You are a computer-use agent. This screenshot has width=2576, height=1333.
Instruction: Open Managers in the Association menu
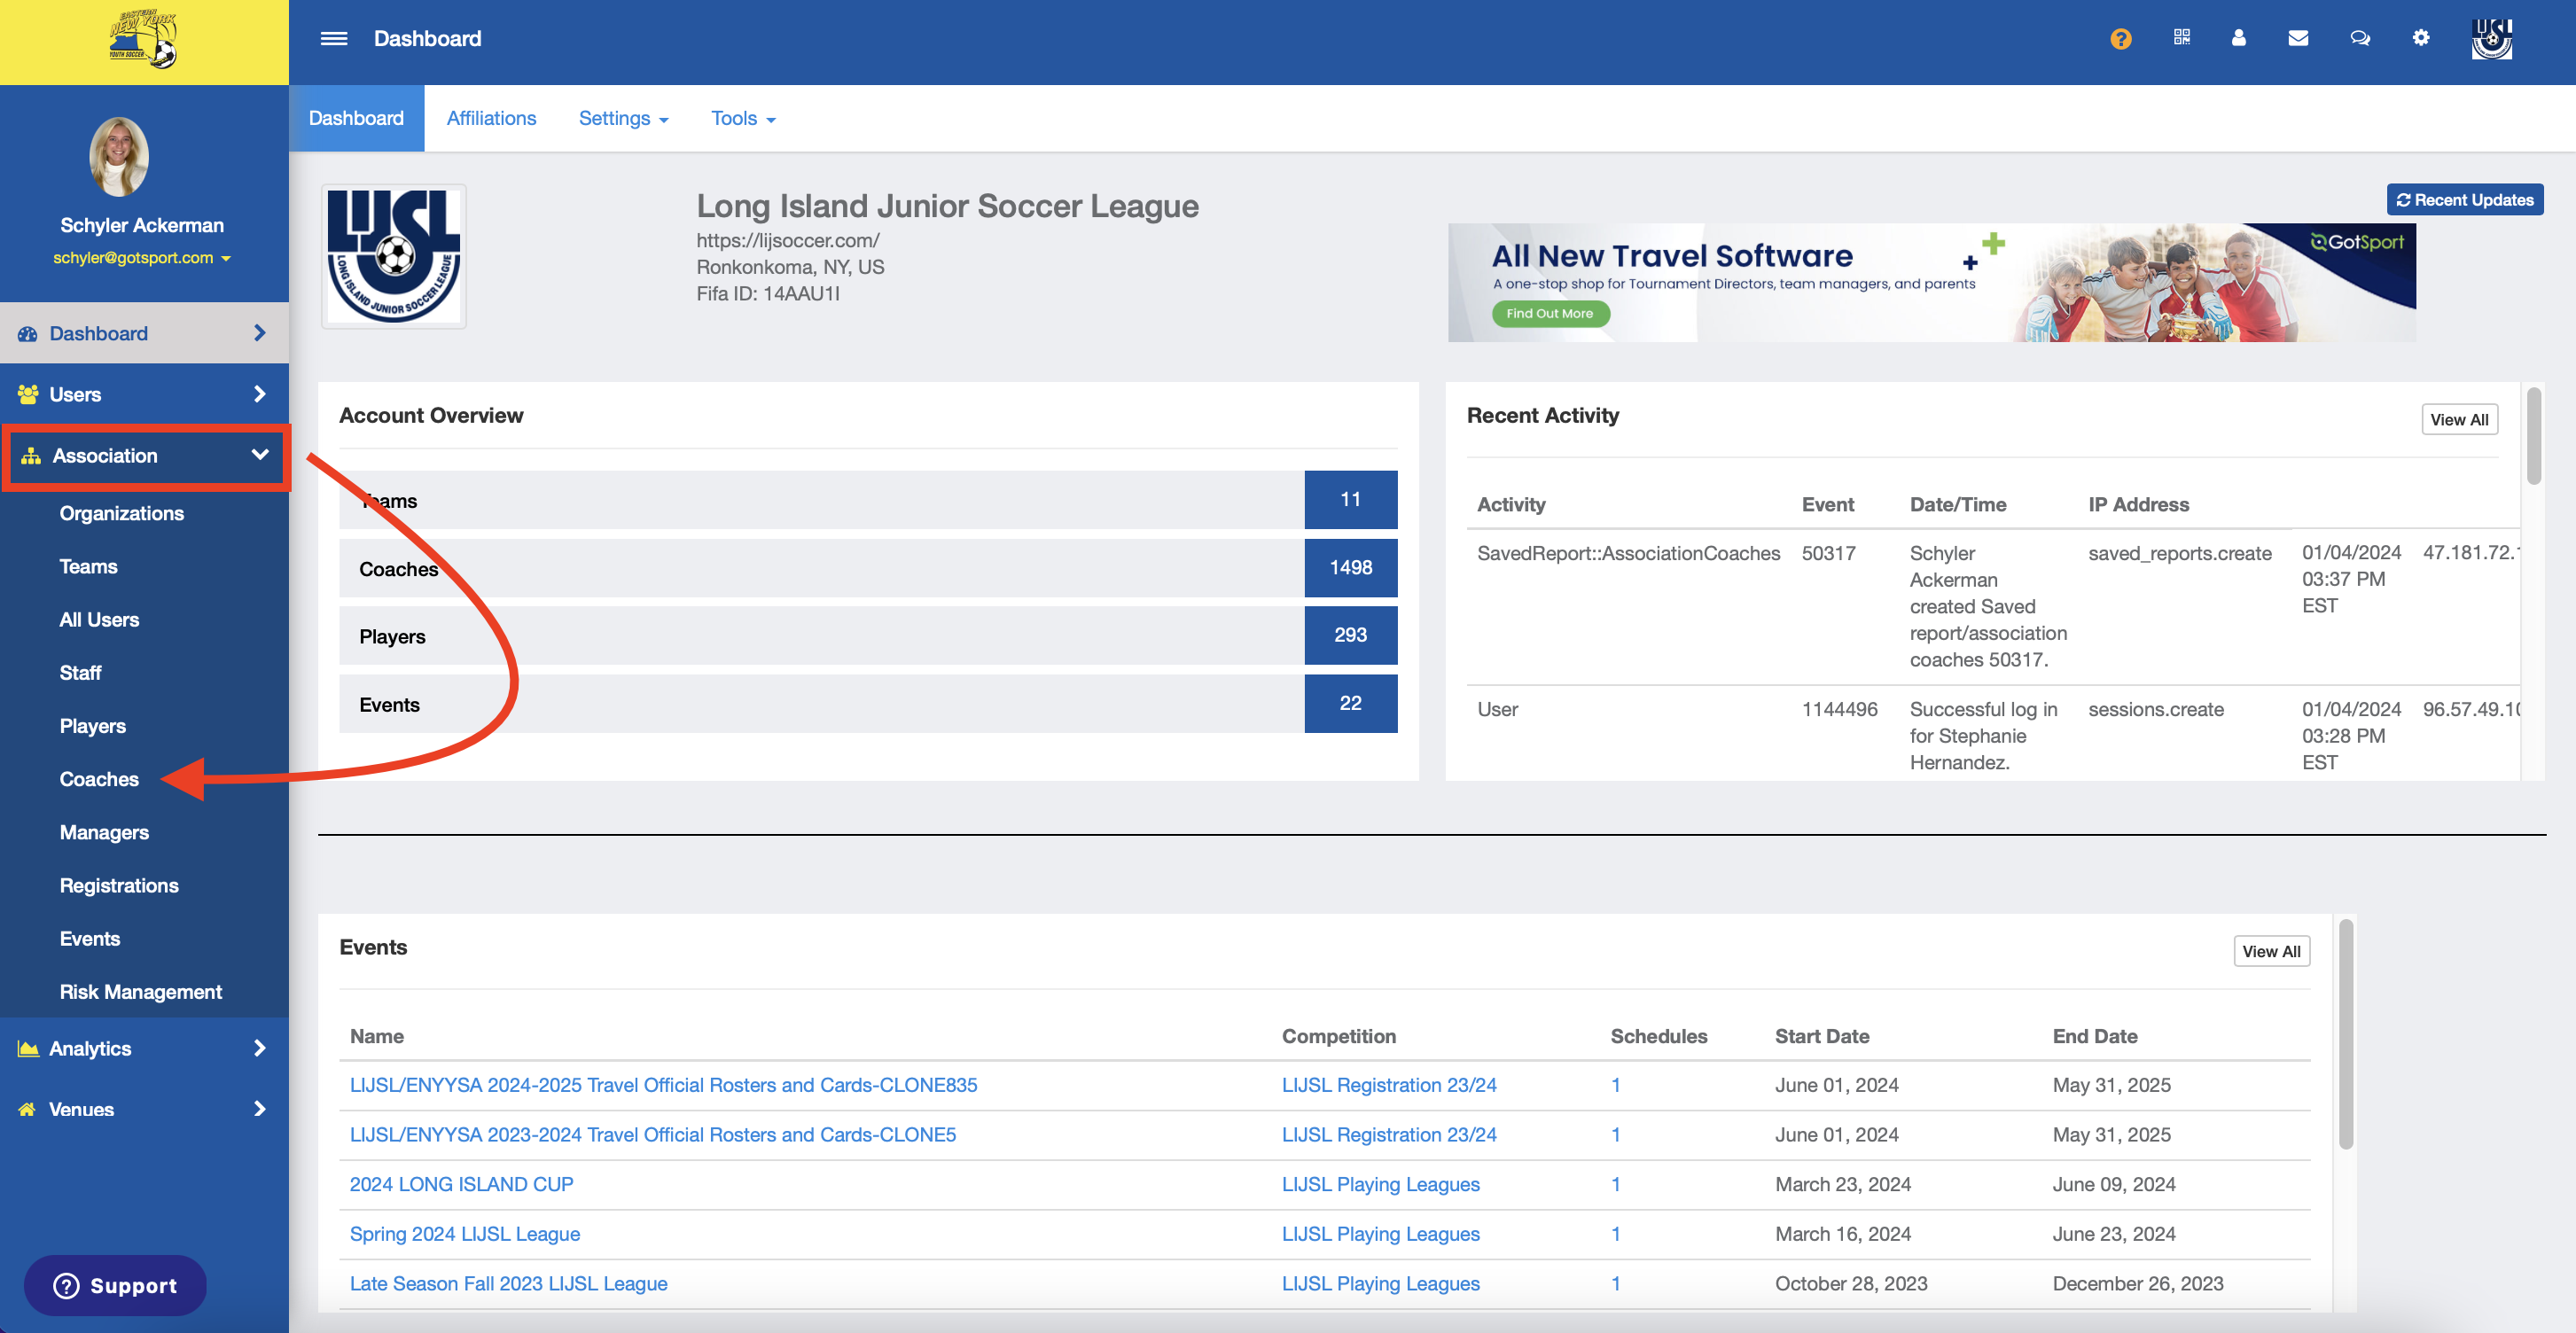(104, 832)
